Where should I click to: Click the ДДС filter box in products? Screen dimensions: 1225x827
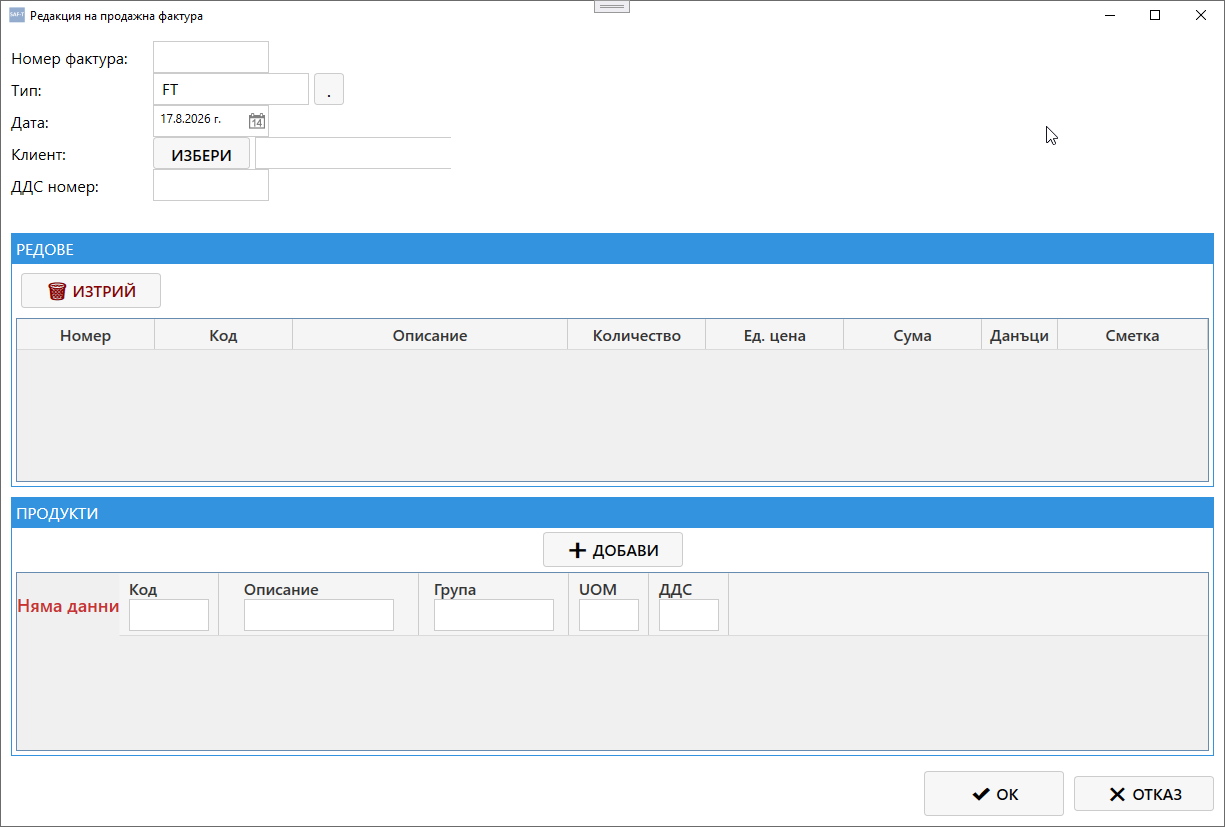(x=689, y=615)
